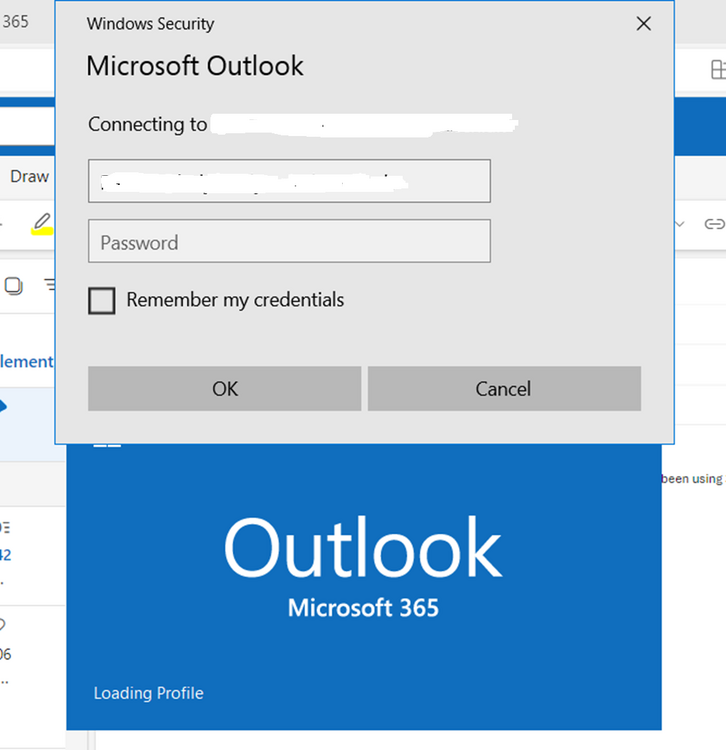This screenshot has height=750, width=726.
Task: Cancel the Windows Security credentials prompt
Action: point(504,388)
